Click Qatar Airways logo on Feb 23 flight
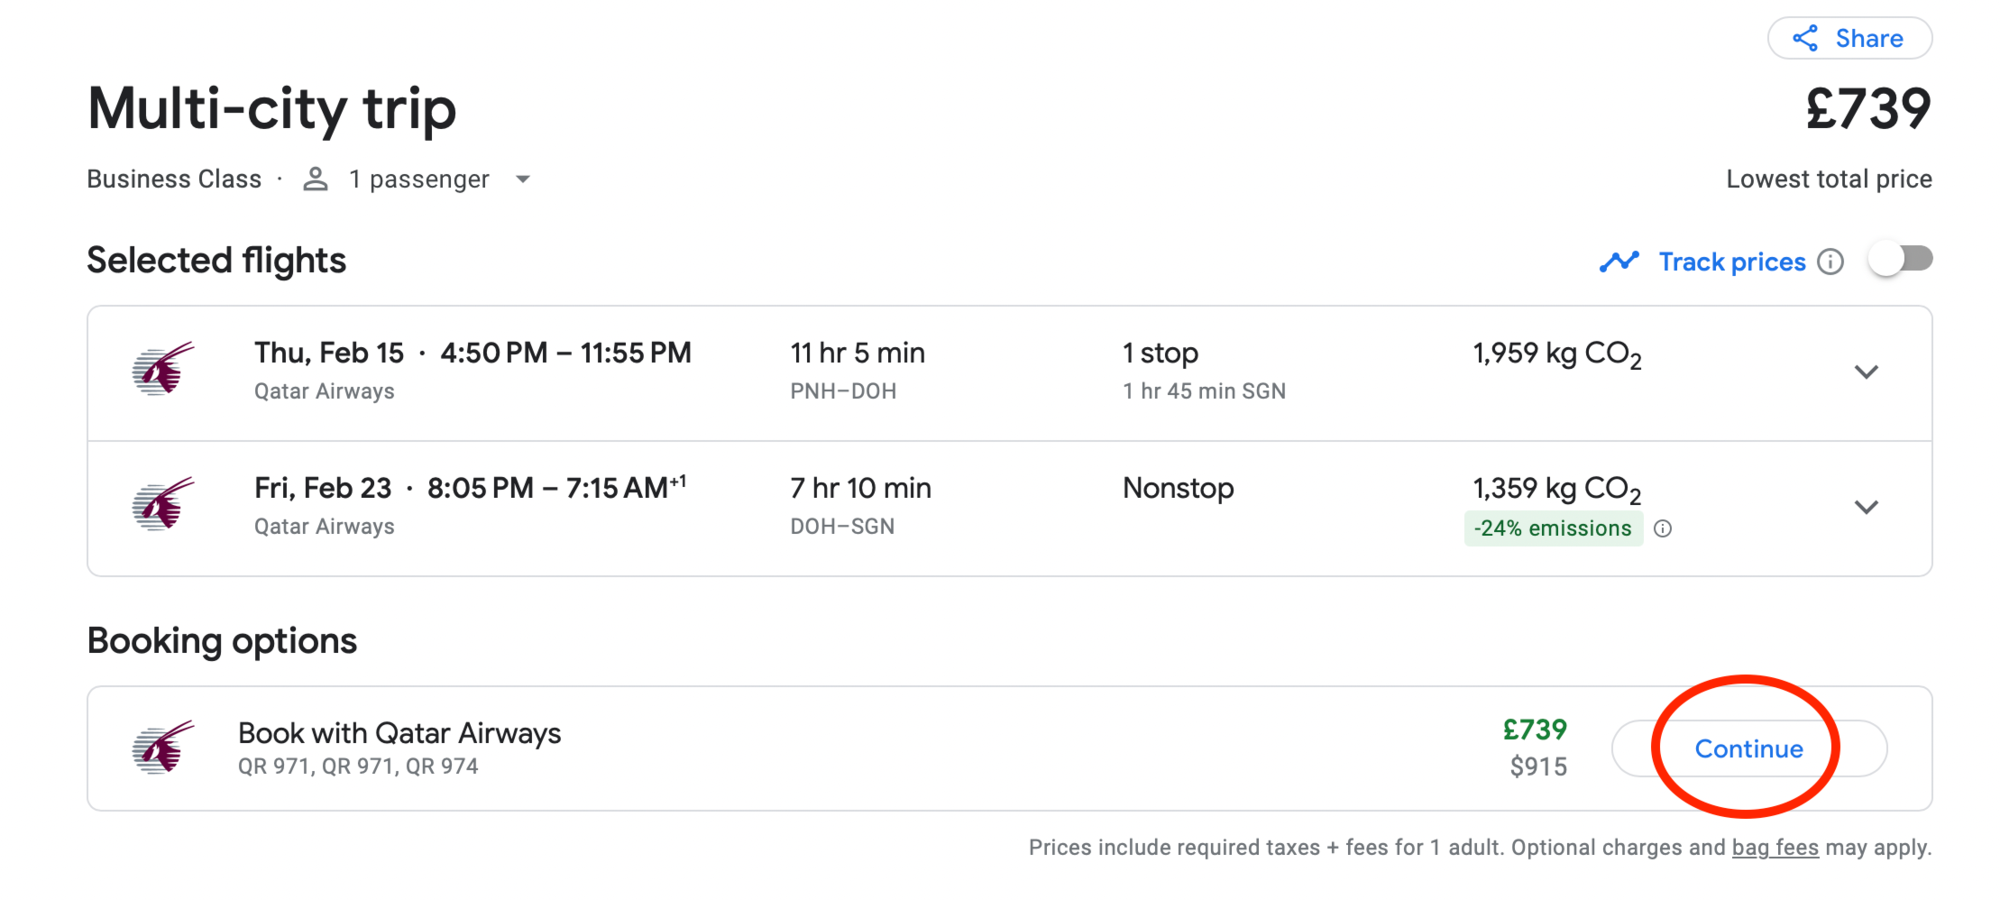2000x900 pixels. (163, 505)
